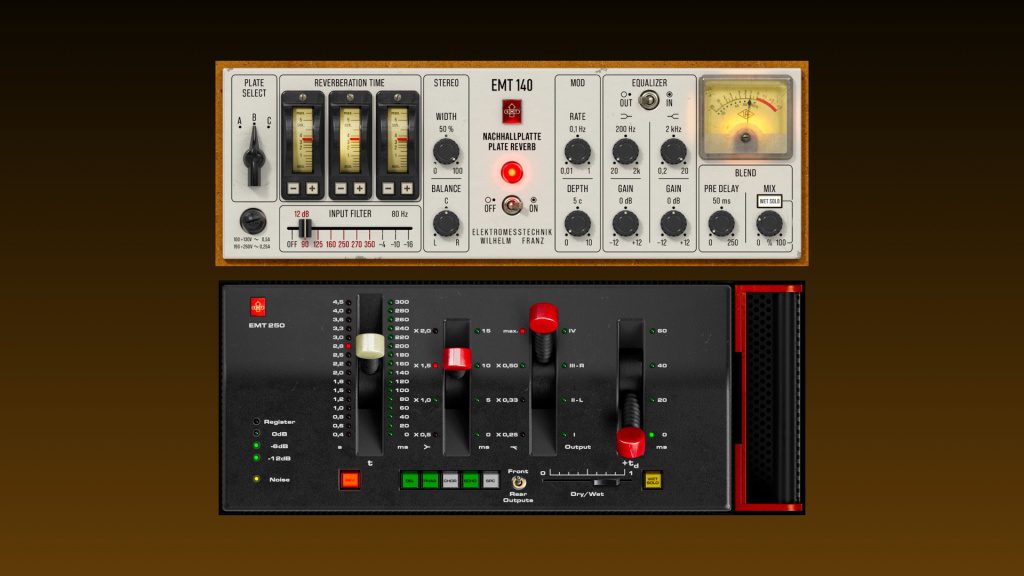The image size is (1024, 576).
Task: Toggle the Equalizer Out/In switch
Action: tap(648, 100)
